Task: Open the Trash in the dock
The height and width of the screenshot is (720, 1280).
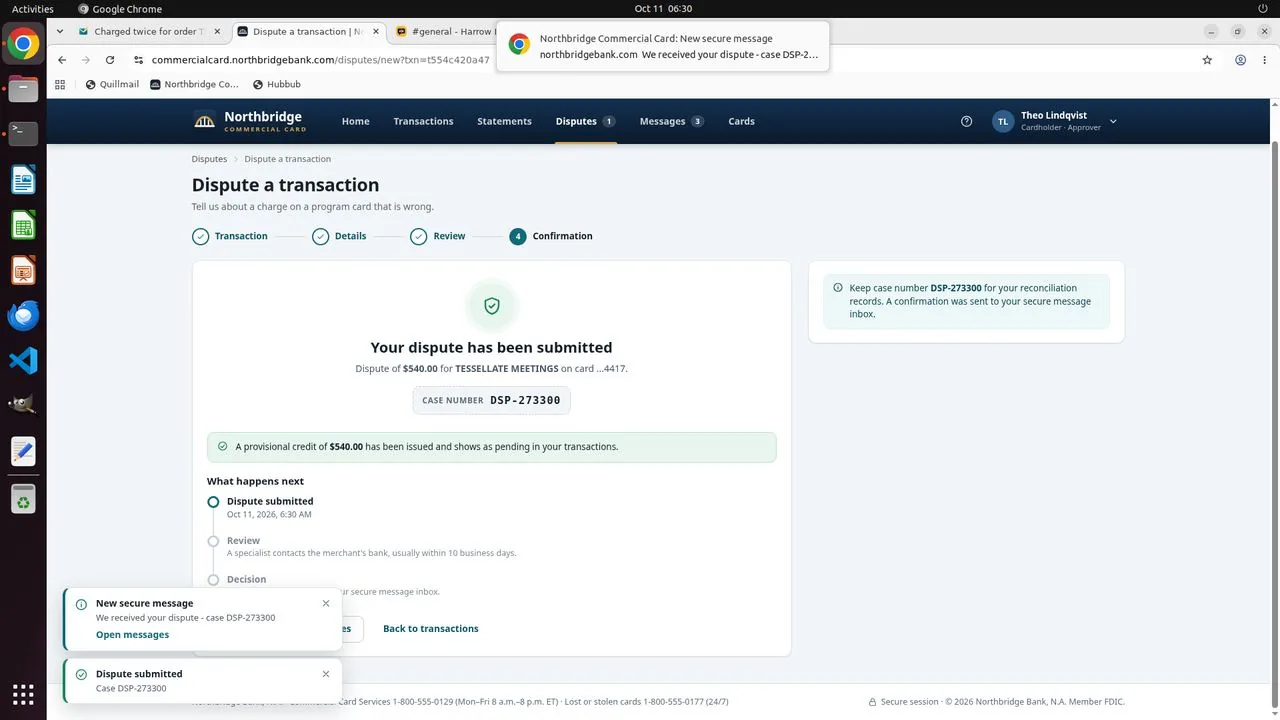Action: (23, 497)
